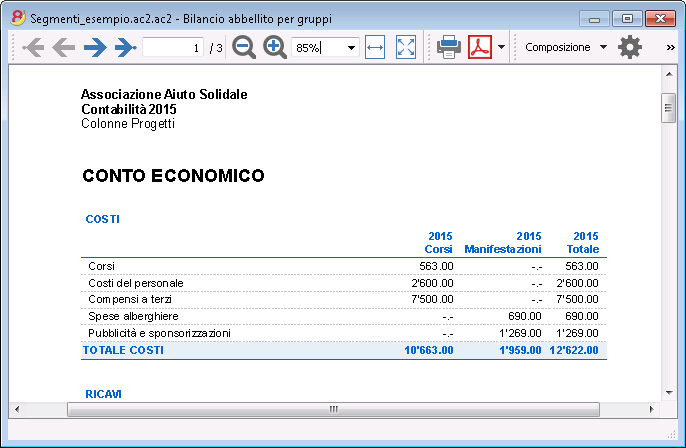Image resolution: width=686 pixels, height=448 pixels.
Task: Open settings with the gear icon
Action: pos(630,47)
